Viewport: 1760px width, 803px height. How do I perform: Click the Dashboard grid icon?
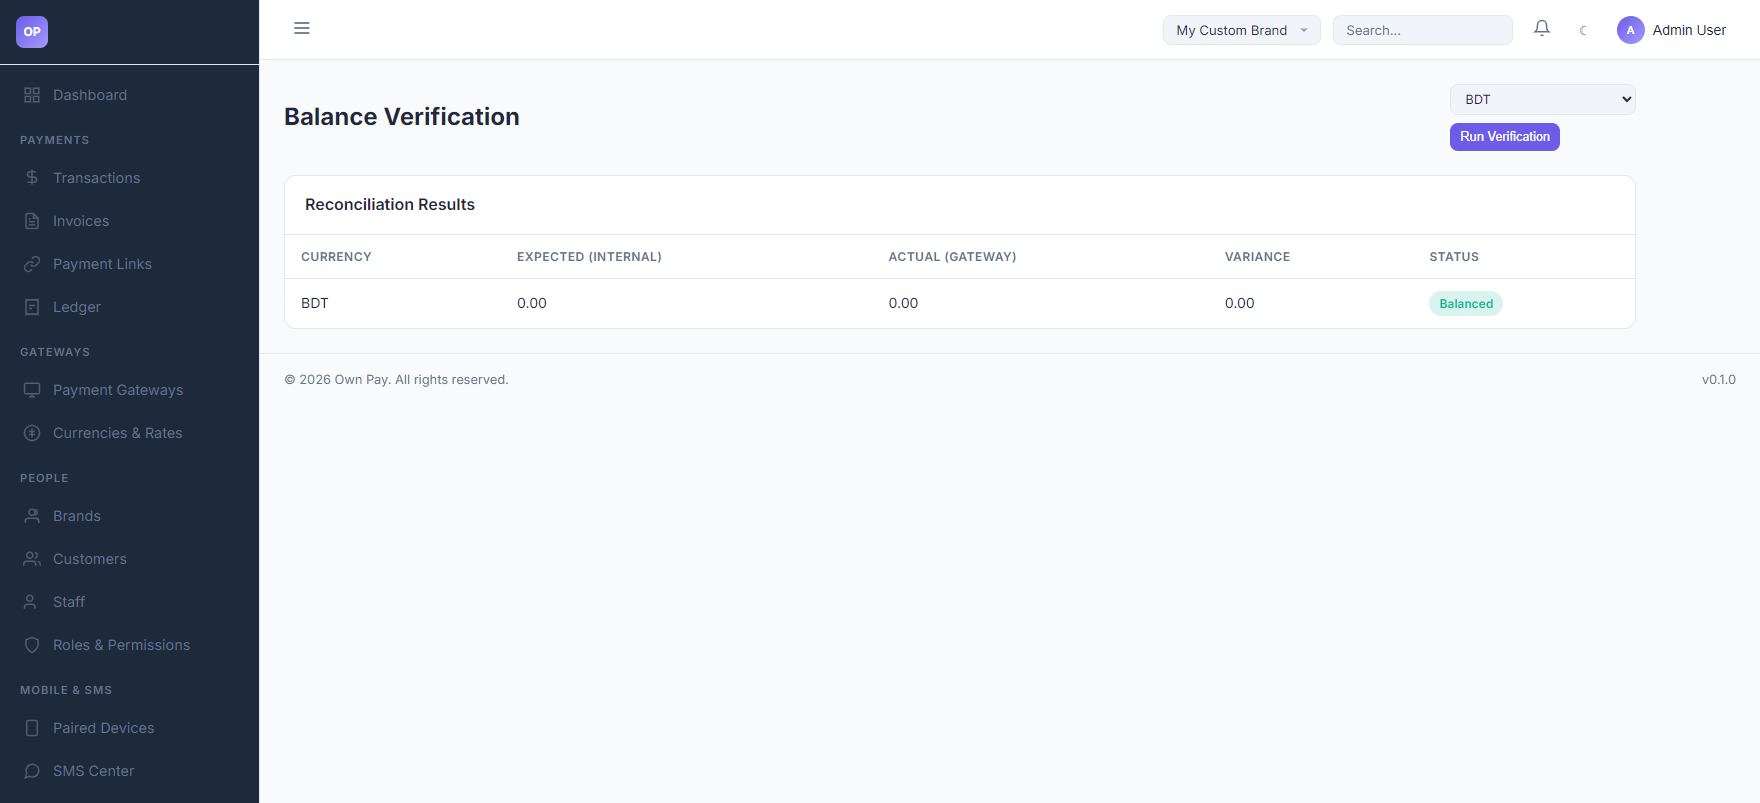32,95
